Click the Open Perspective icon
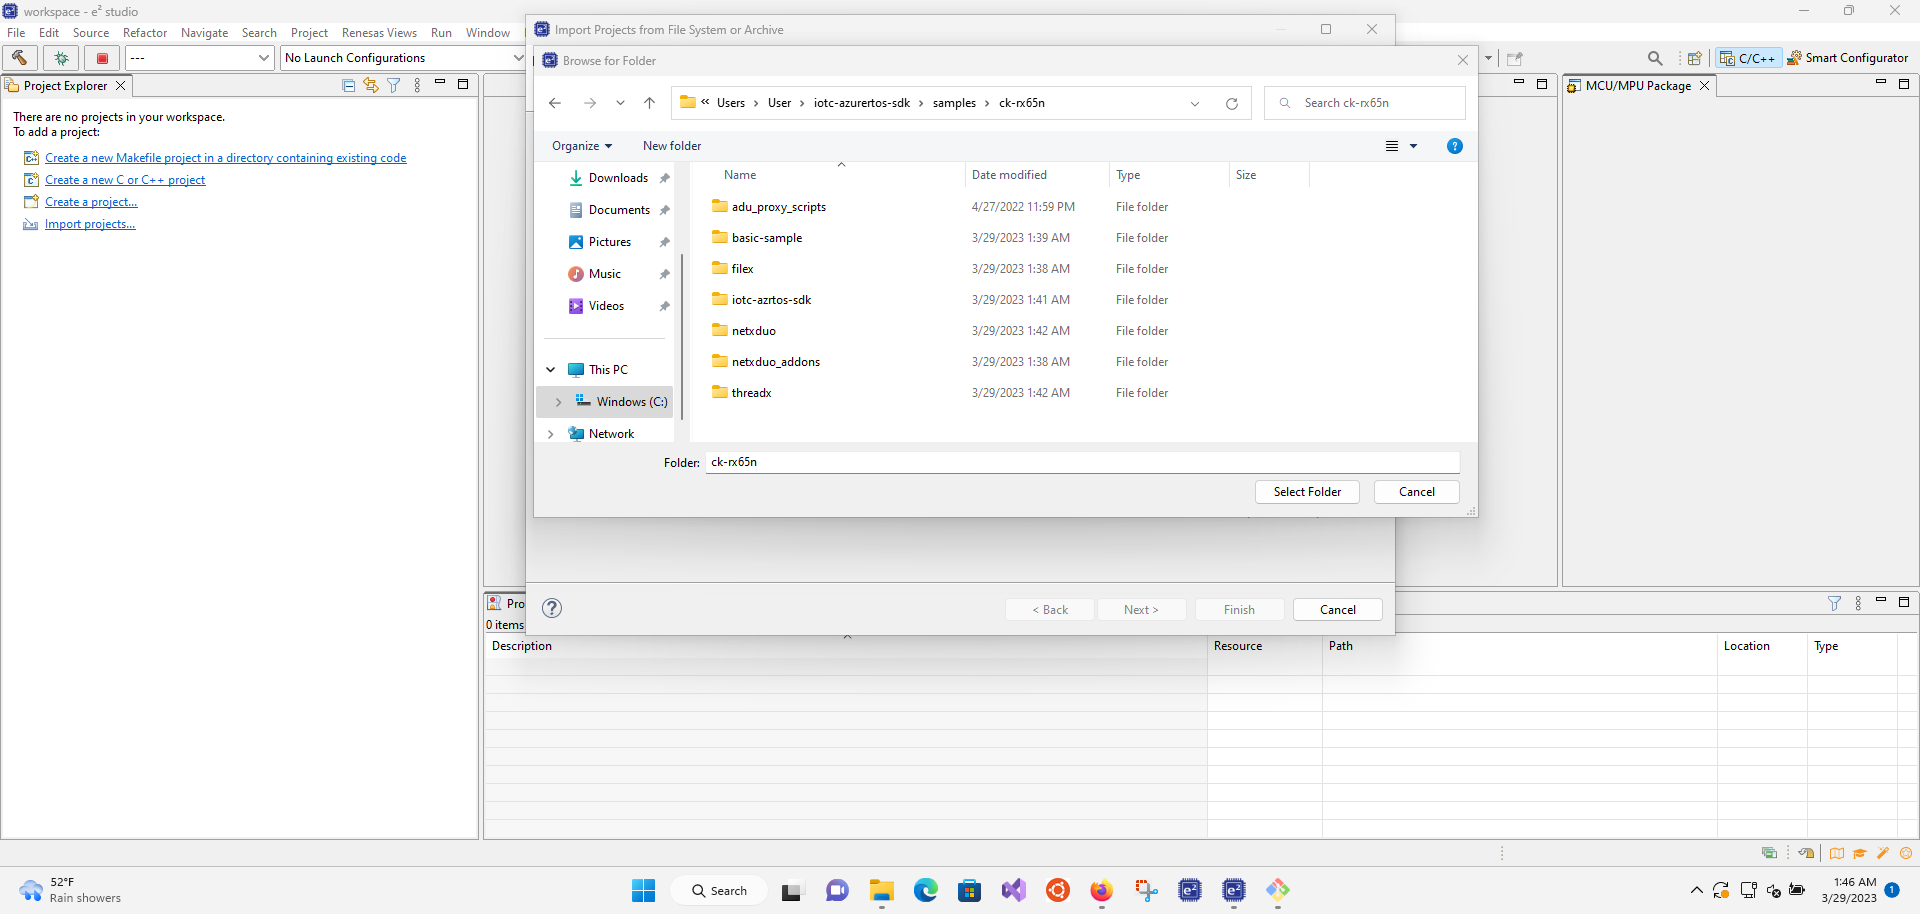This screenshot has width=1920, height=914. 1694,58
